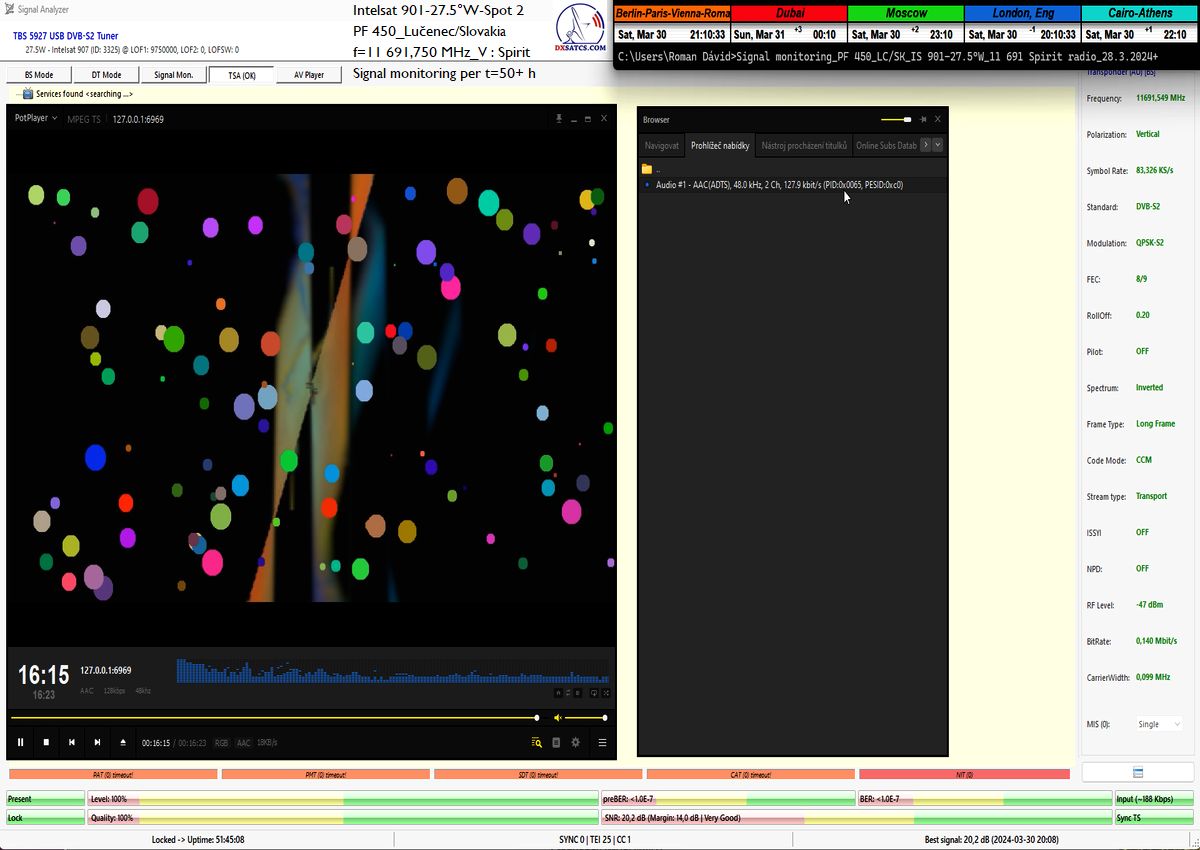Open the PotPlayer main menu dropdown
Viewport: 1200px width, 850px height.
(x=36, y=118)
